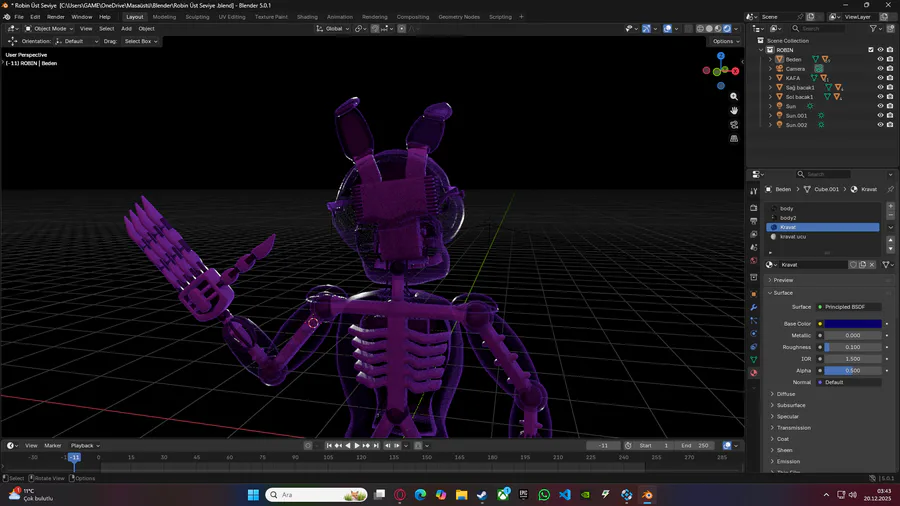Open the Render menu in top bar
The width and height of the screenshot is (900, 506).
point(56,17)
